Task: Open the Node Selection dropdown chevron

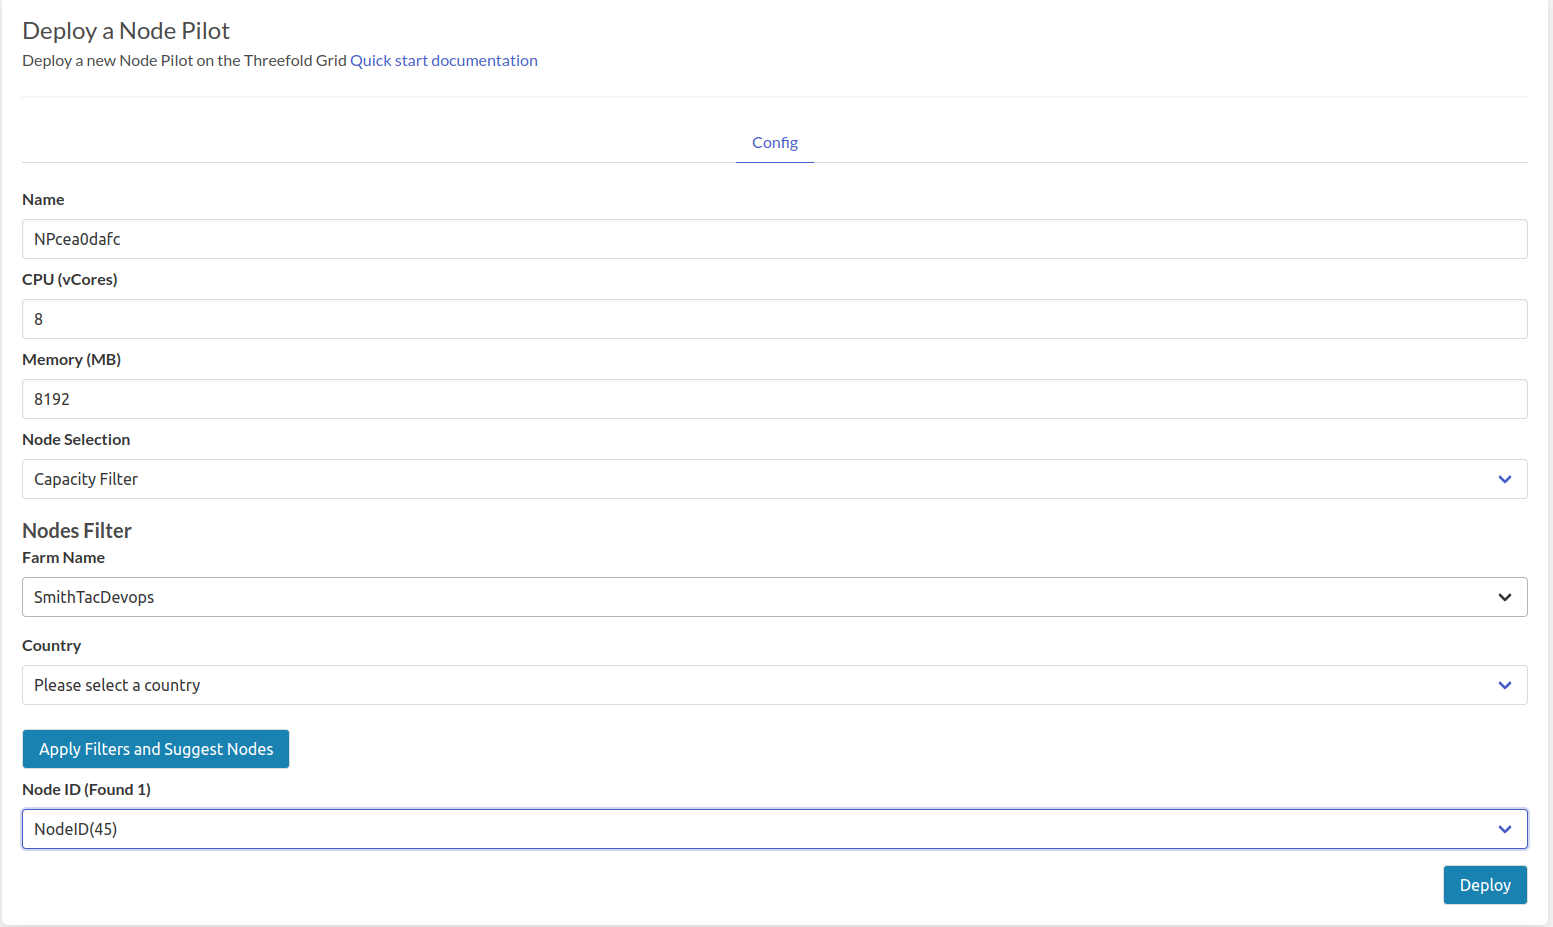Action: pos(1504,479)
